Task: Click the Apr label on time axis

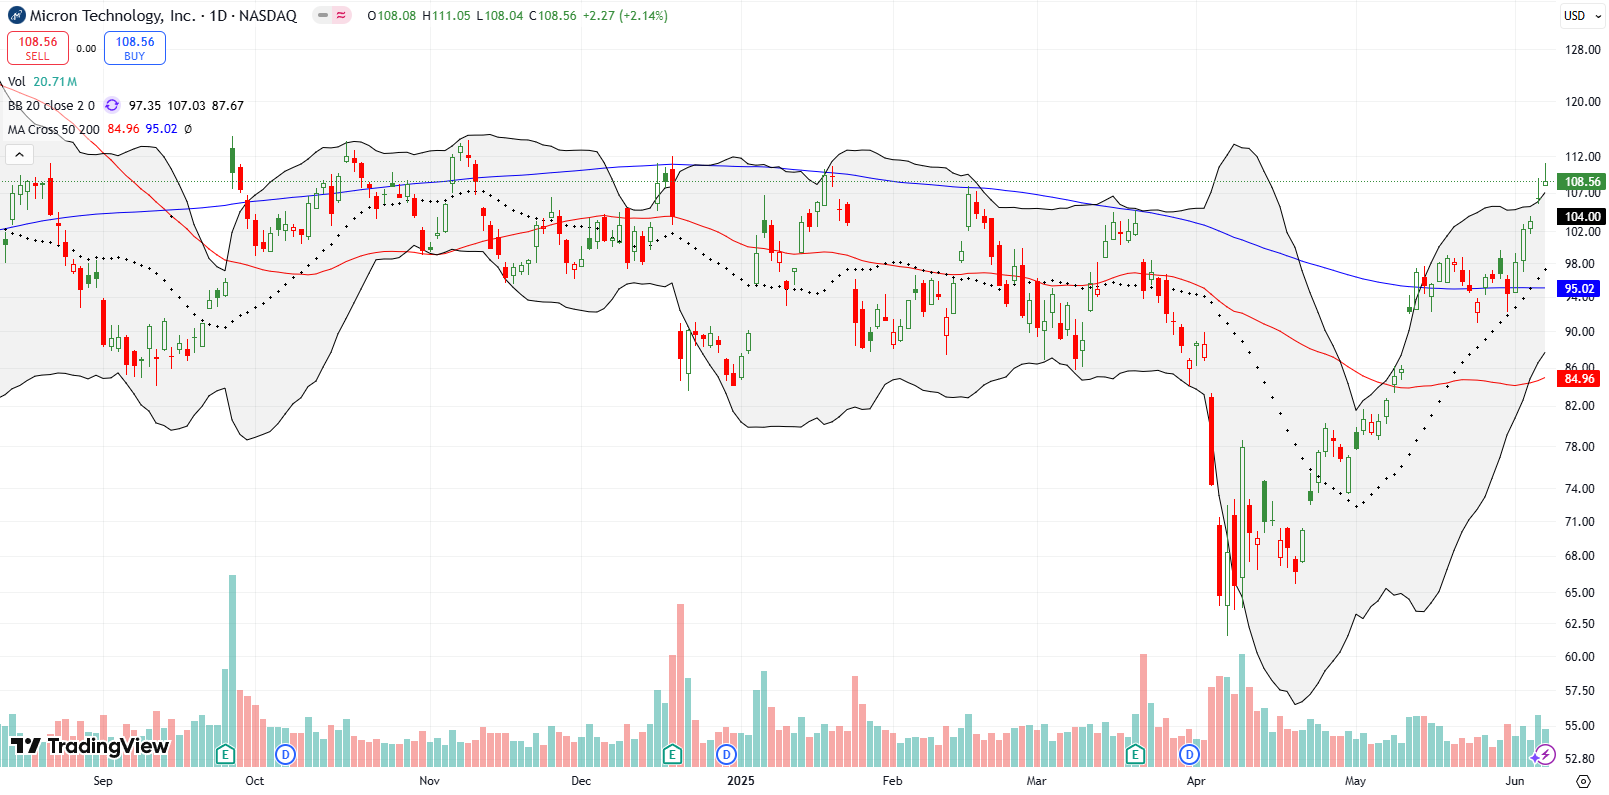Action: (x=1196, y=781)
